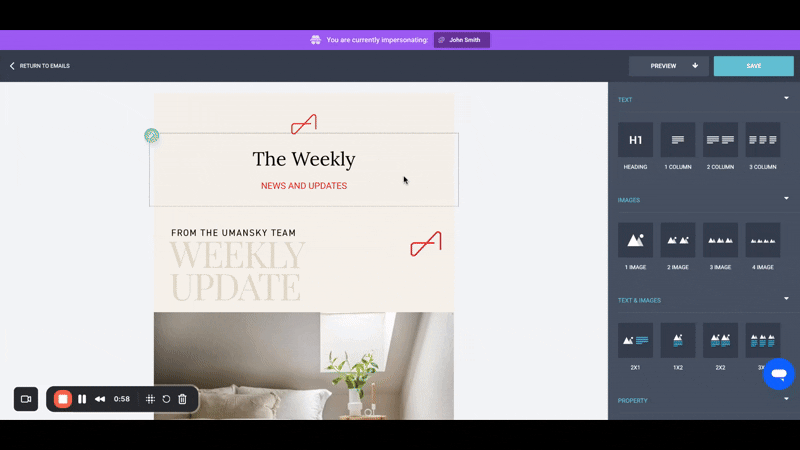The width and height of the screenshot is (800, 450).
Task: Add a 1 Image block
Action: pos(635,240)
